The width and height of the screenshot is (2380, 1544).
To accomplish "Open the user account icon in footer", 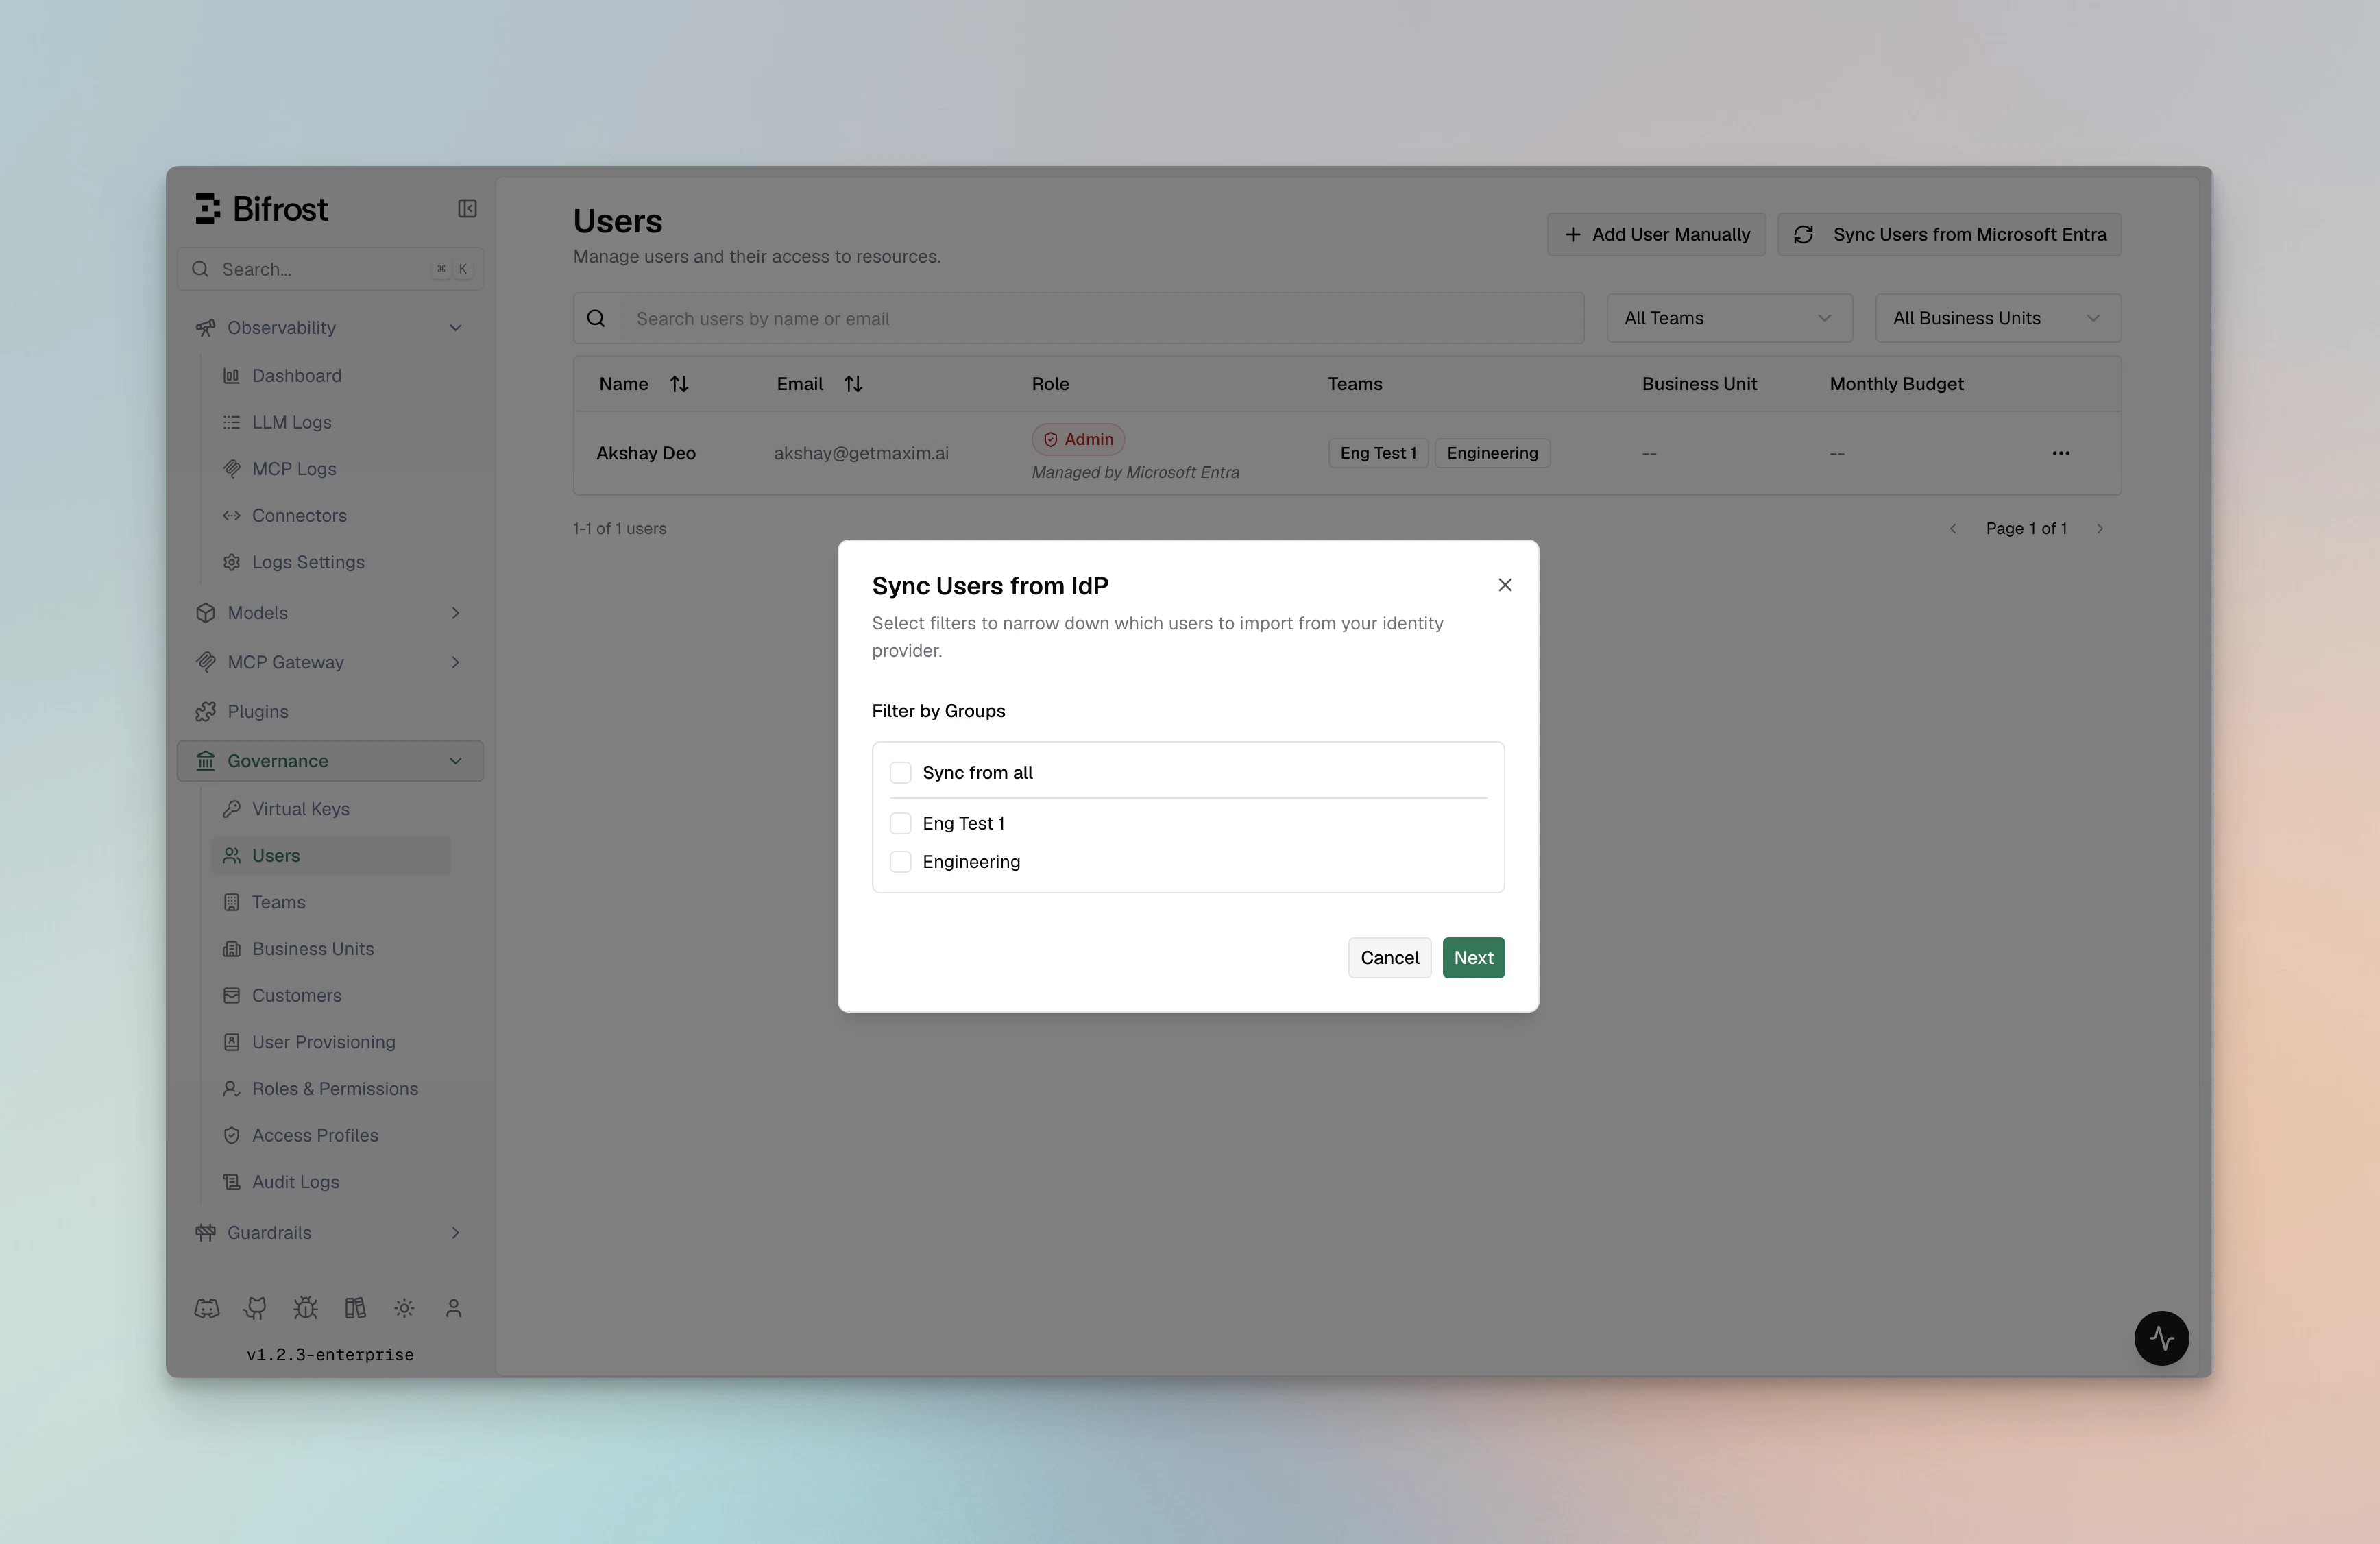I will [454, 1308].
